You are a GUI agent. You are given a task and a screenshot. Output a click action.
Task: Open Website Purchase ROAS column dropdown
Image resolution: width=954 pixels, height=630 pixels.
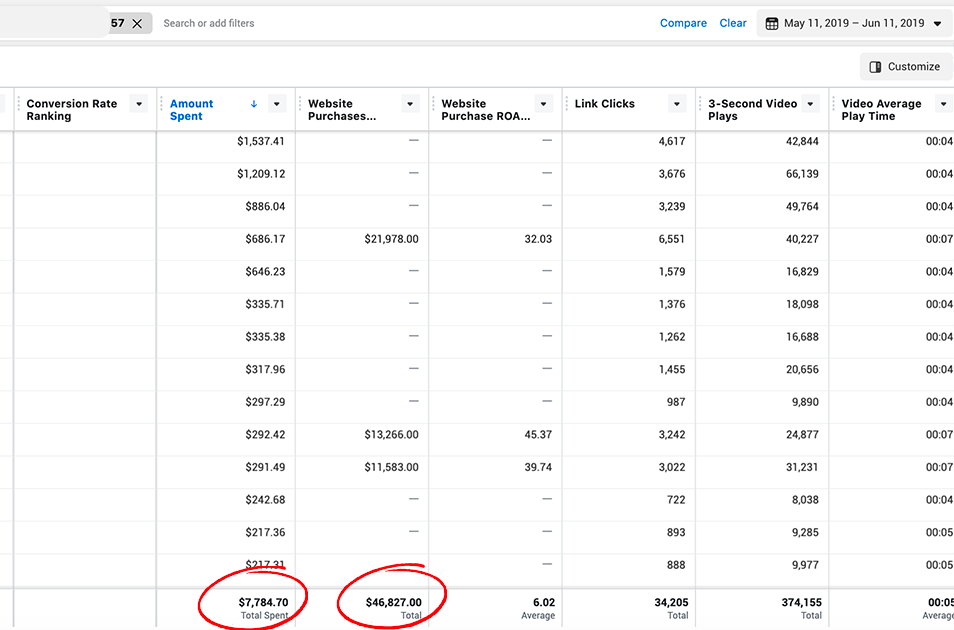pos(544,104)
